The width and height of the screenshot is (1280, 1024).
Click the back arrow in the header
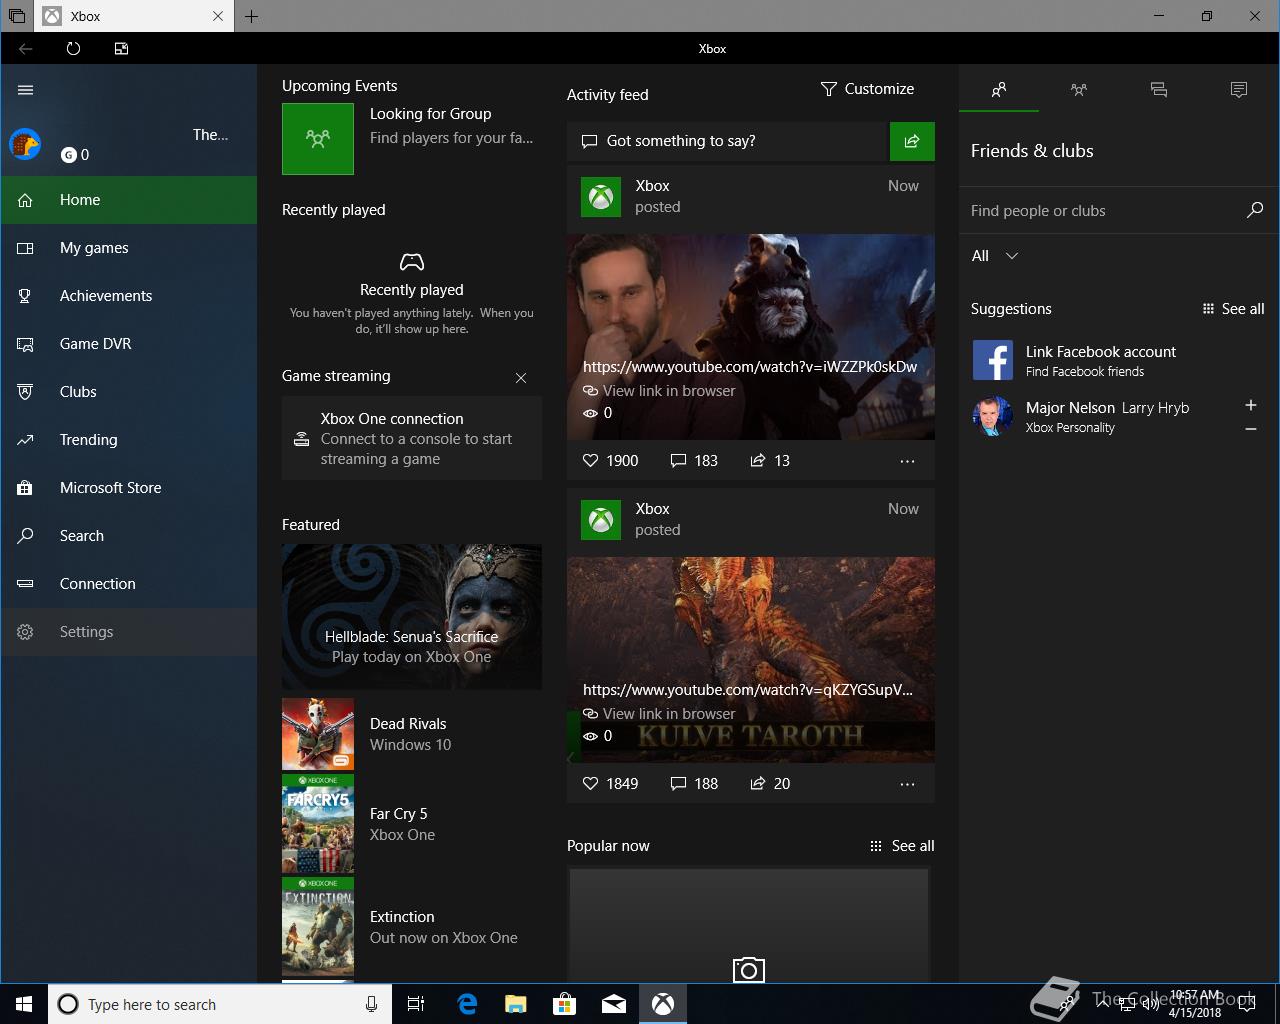[26, 48]
